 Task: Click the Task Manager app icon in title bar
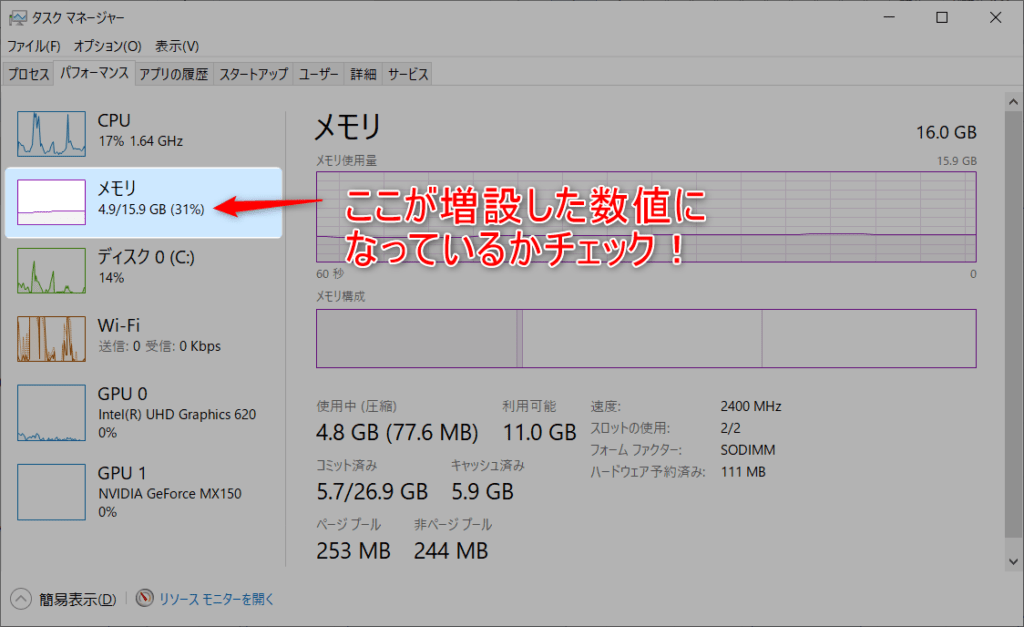(18, 18)
